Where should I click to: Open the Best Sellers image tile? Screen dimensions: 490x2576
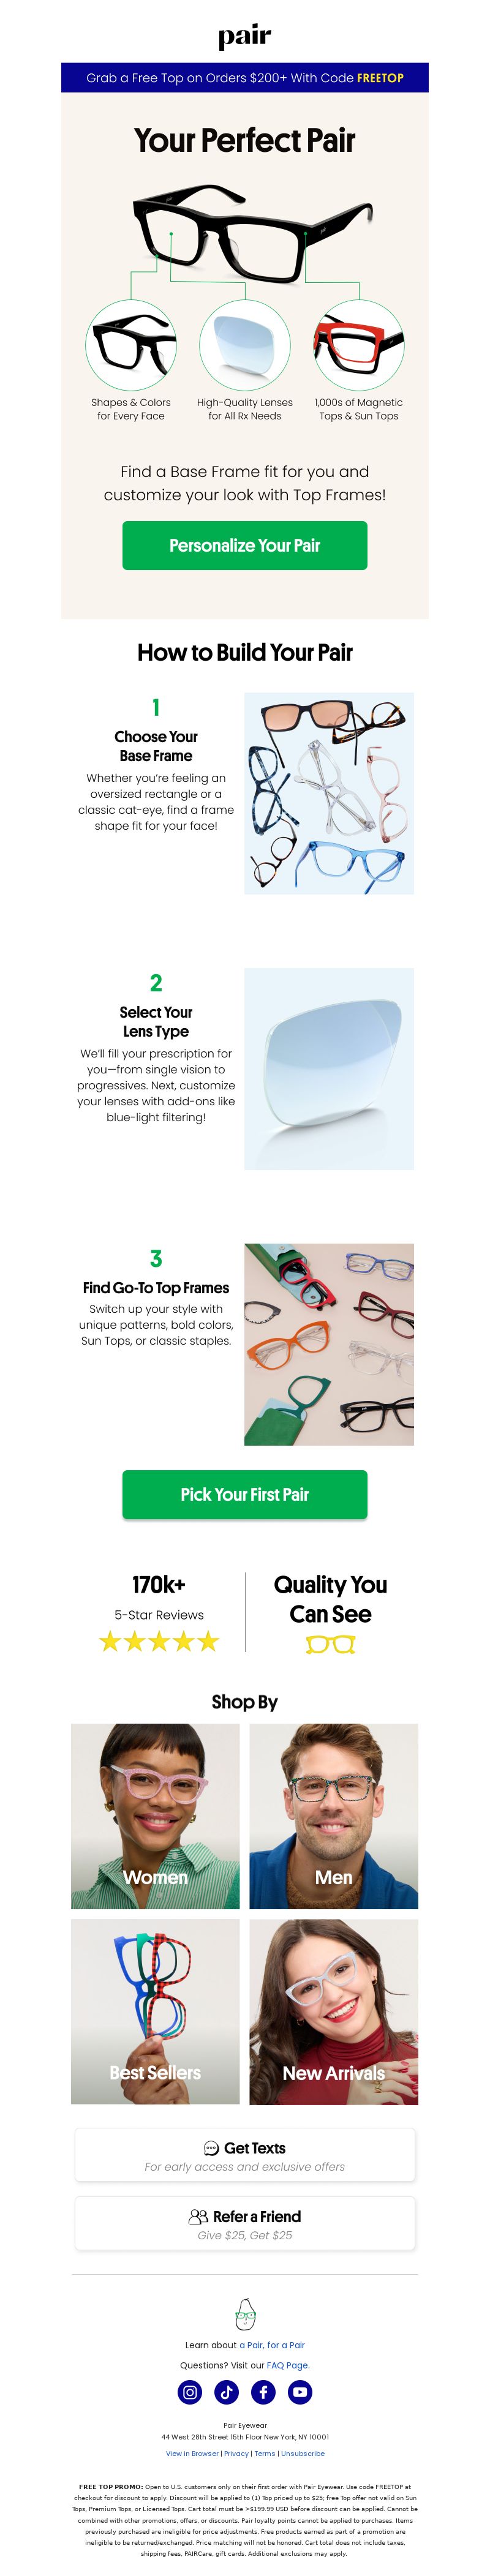click(x=155, y=2012)
